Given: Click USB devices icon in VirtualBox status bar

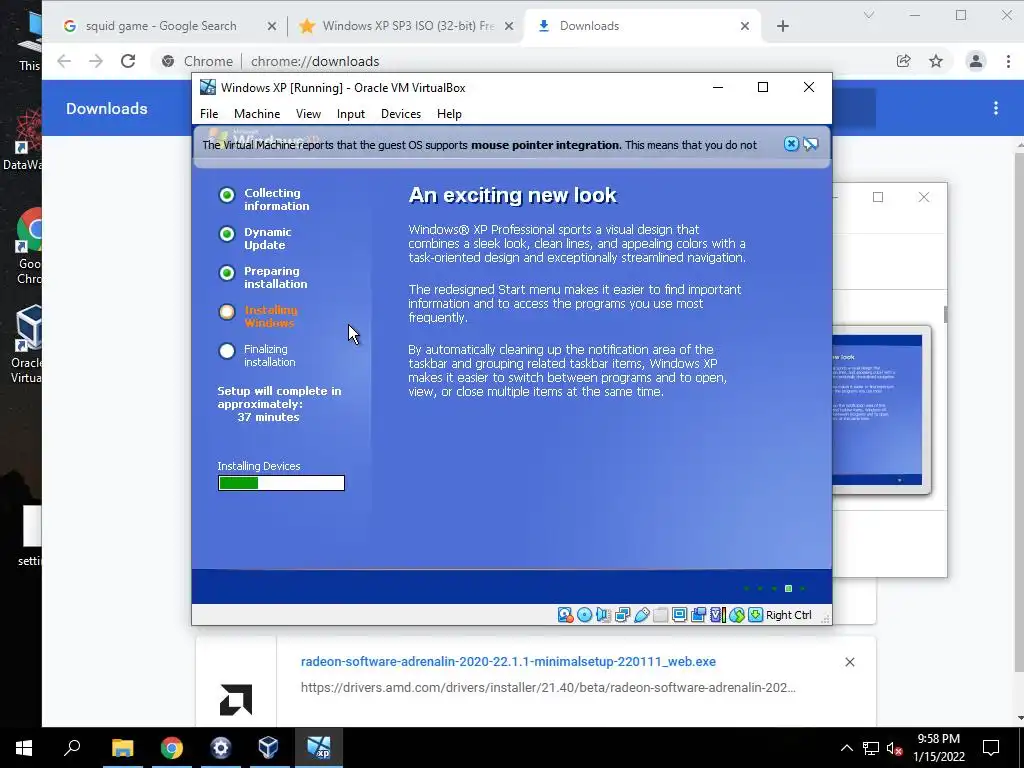Looking at the screenshot, I should pyautogui.click(x=641, y=615).
